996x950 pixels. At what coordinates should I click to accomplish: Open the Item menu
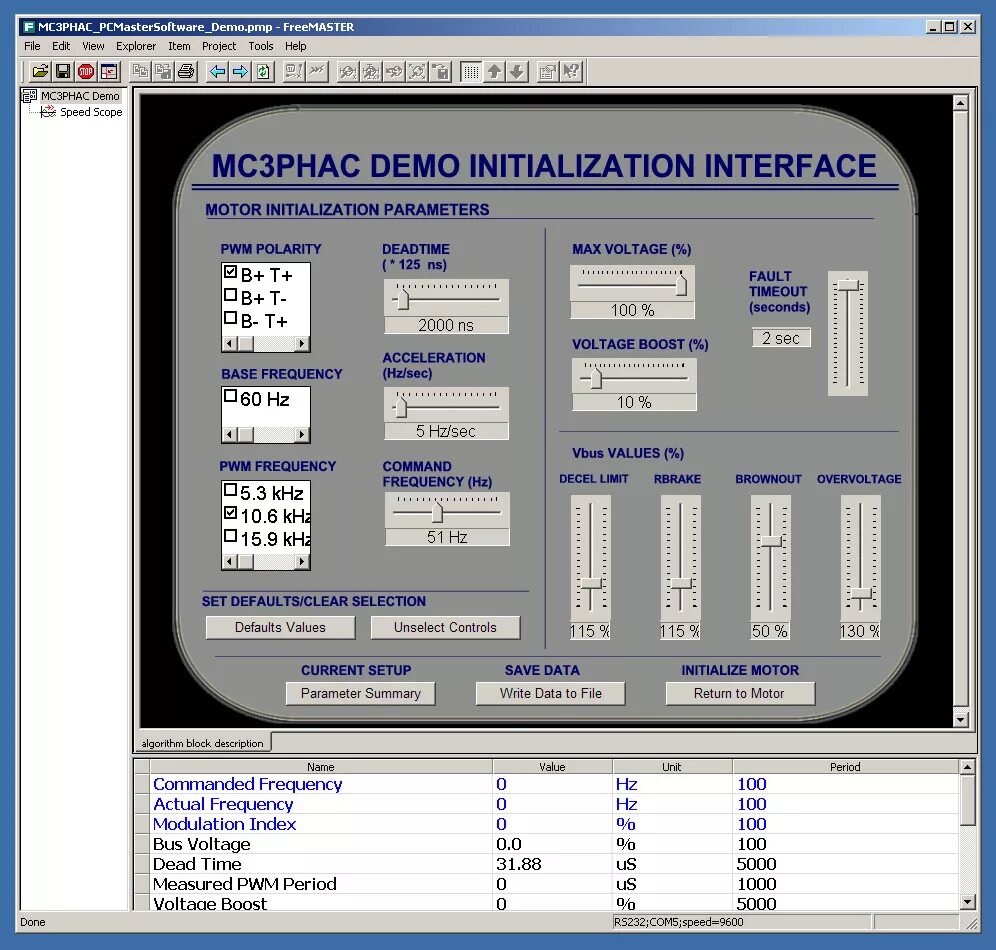[179, 46]
